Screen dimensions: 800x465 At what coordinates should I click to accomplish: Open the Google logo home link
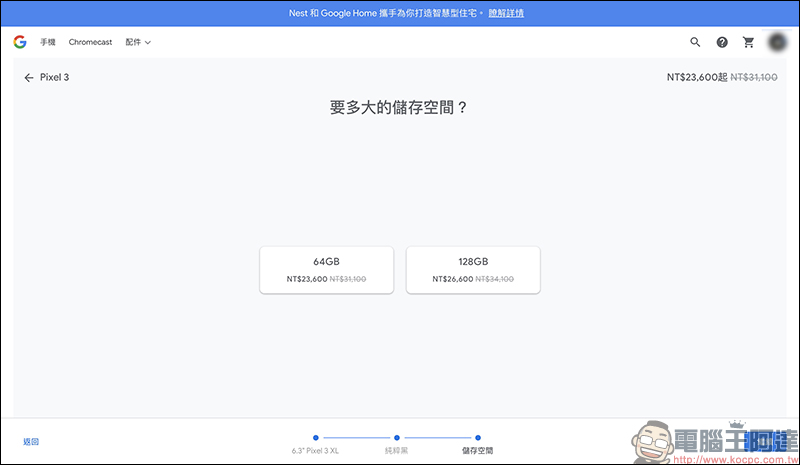[x=20, y=42]
